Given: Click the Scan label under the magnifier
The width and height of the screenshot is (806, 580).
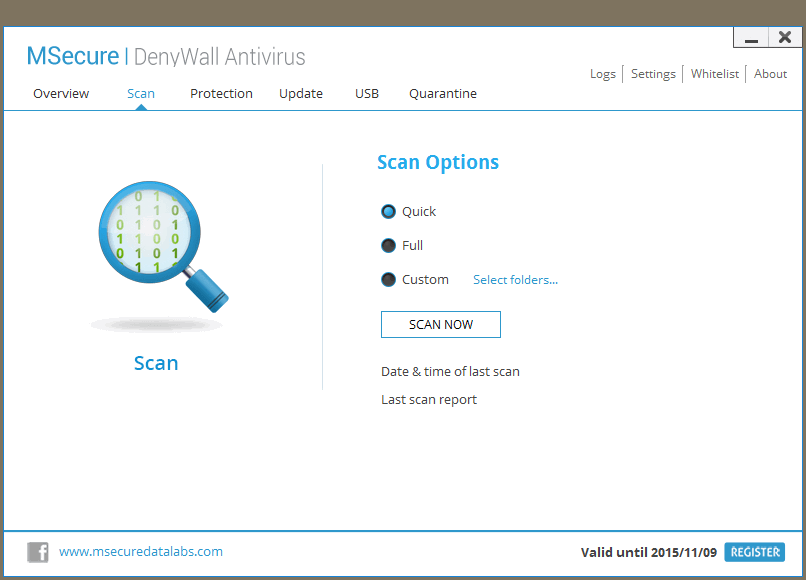Looking at the screenshot, I should [156, 364].
